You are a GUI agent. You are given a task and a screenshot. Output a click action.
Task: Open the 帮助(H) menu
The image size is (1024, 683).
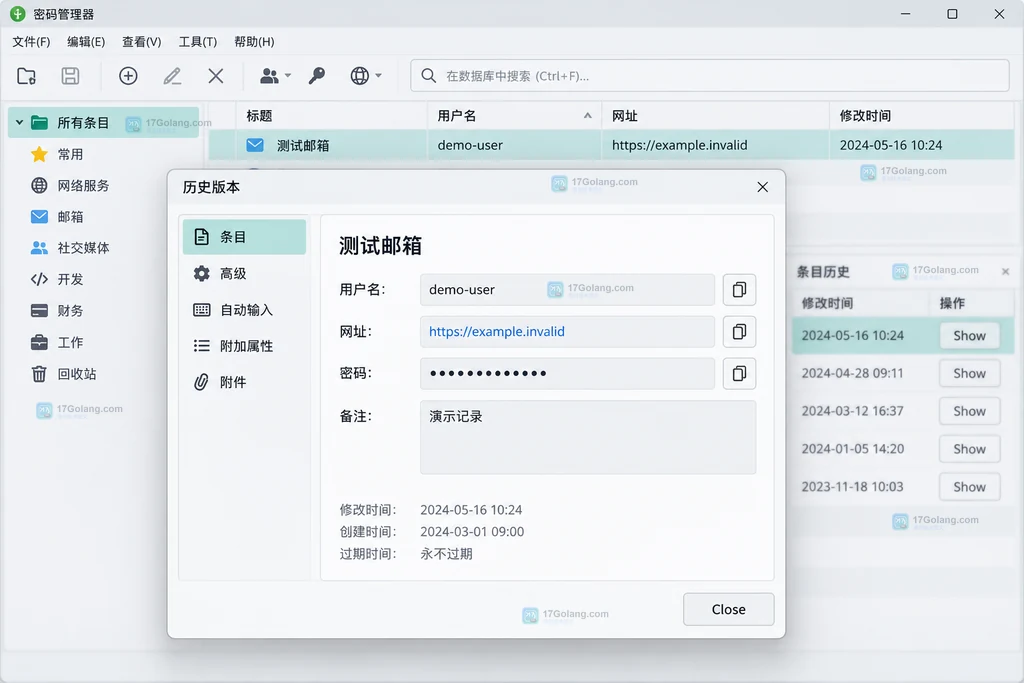tap(254, 42)
